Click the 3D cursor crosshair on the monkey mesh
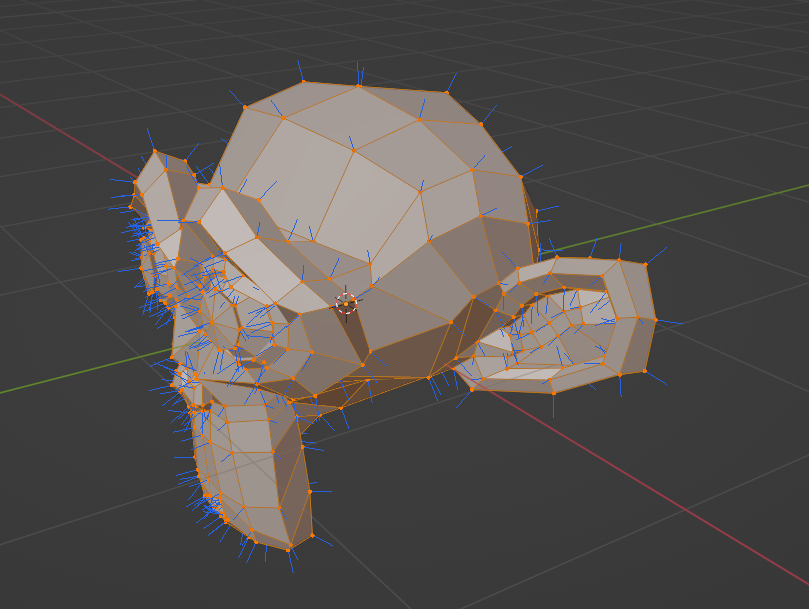Image resolution: width=809 pixels, height=609 pixels. tap(346, 303)
